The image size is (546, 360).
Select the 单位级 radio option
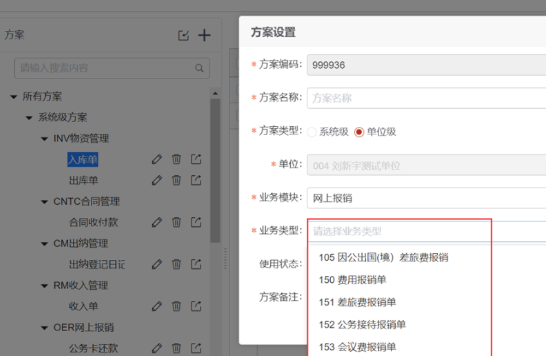pos(359,132)
